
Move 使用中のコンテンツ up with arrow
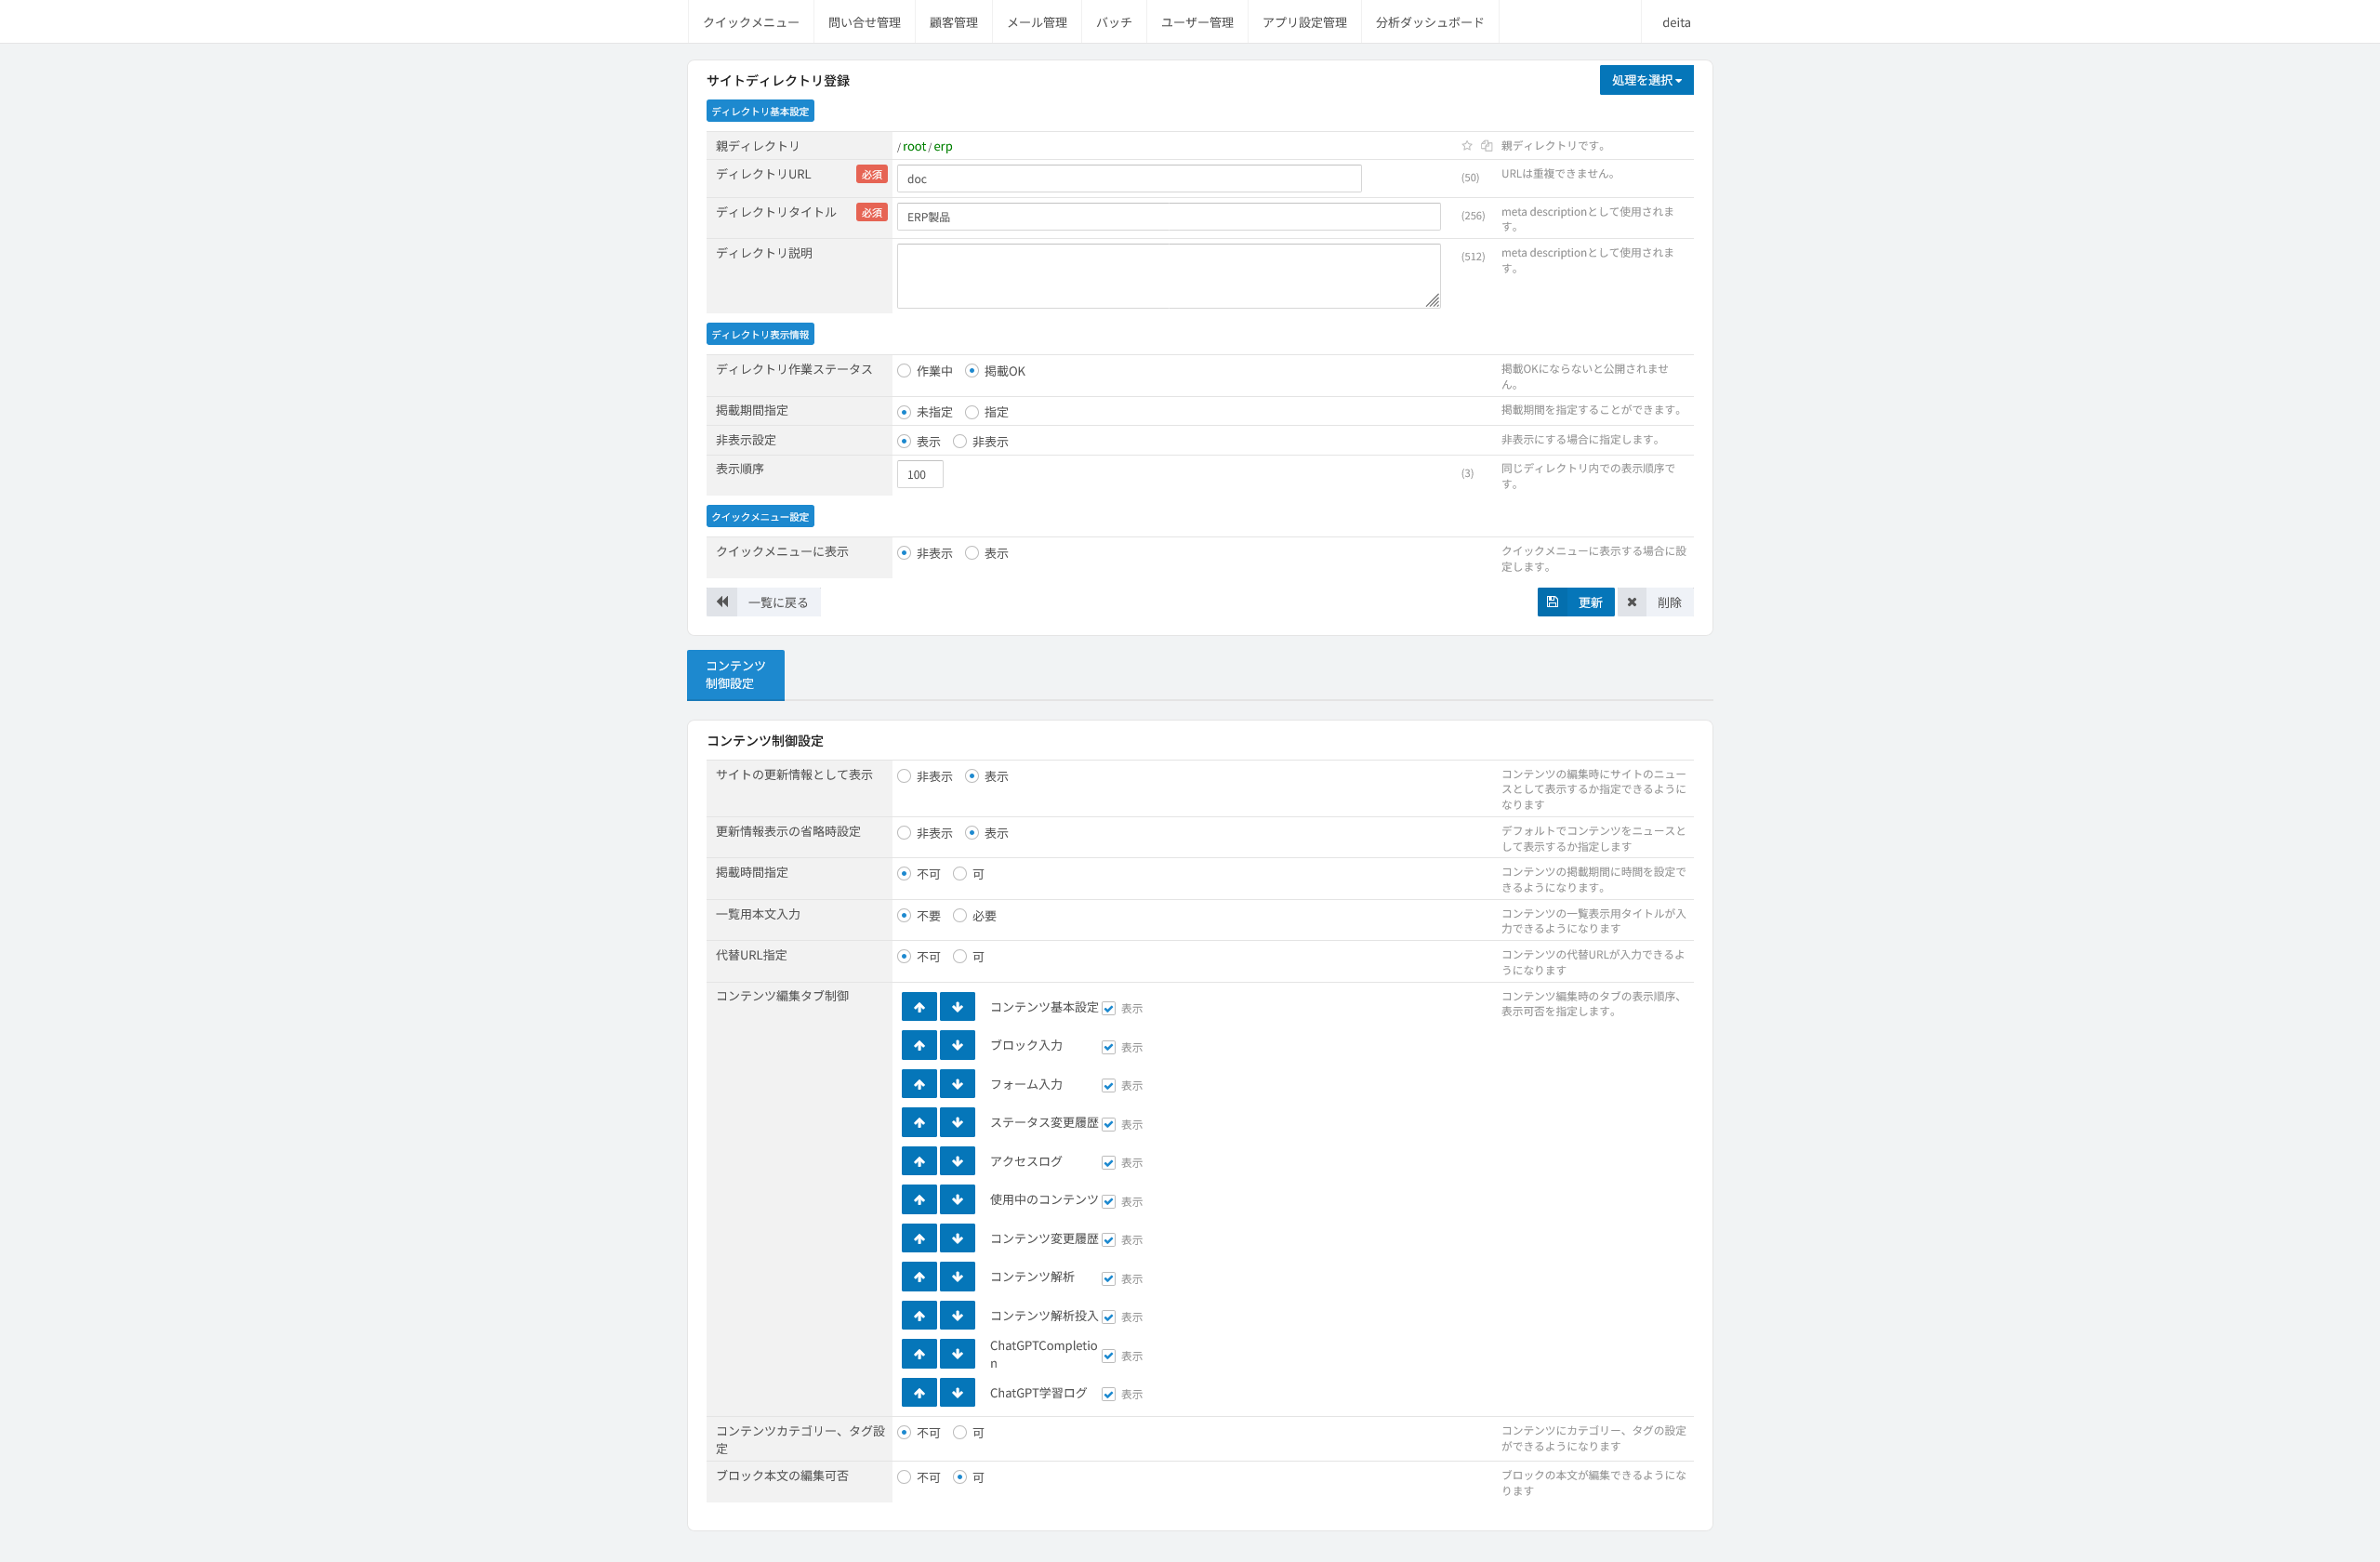(x=919, y=1199)
